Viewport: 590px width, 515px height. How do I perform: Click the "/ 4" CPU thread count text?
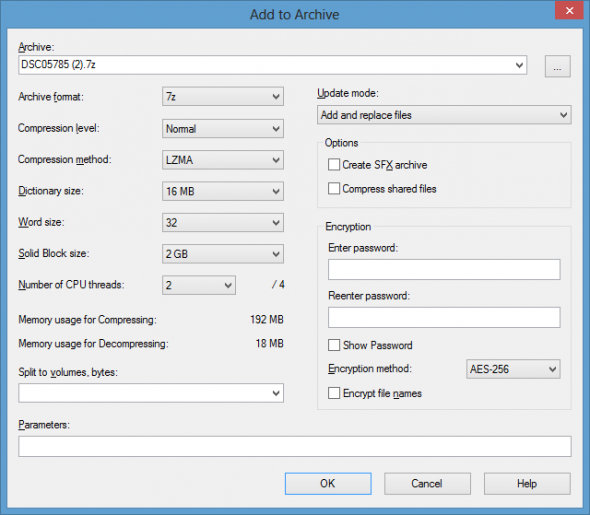click(x=278, y=284)
